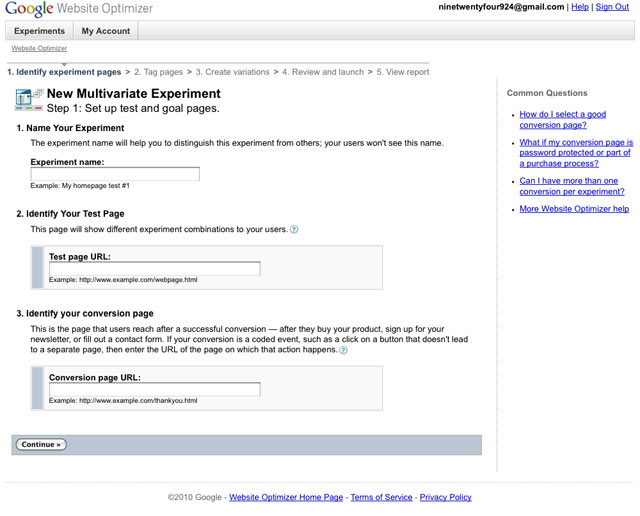This screenshot has width=640, height=516.
Task: Click the Experiment name input field
Action: coord(115,174)
